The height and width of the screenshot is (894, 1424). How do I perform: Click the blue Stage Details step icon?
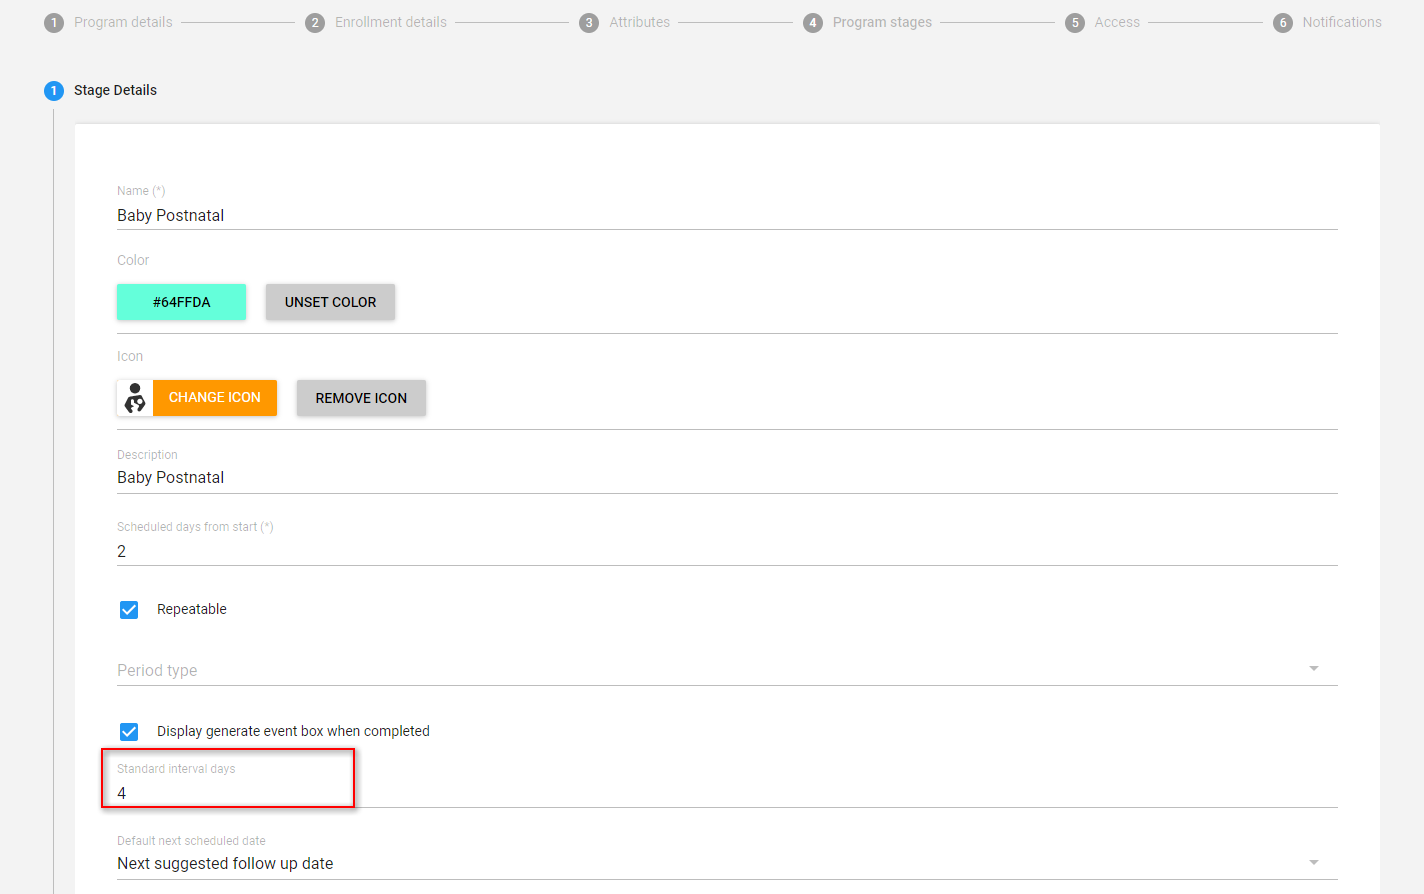[x=54, y=91]
